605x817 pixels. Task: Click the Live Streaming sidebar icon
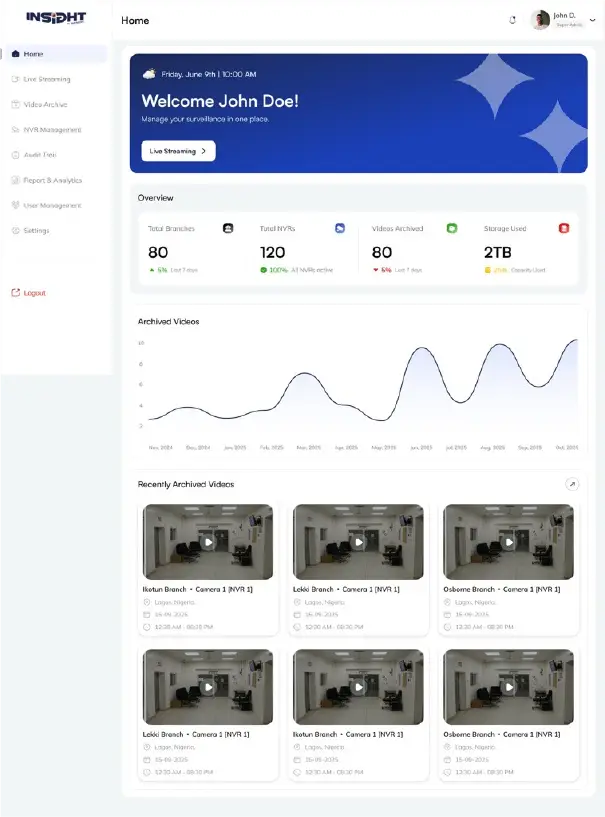16,79
